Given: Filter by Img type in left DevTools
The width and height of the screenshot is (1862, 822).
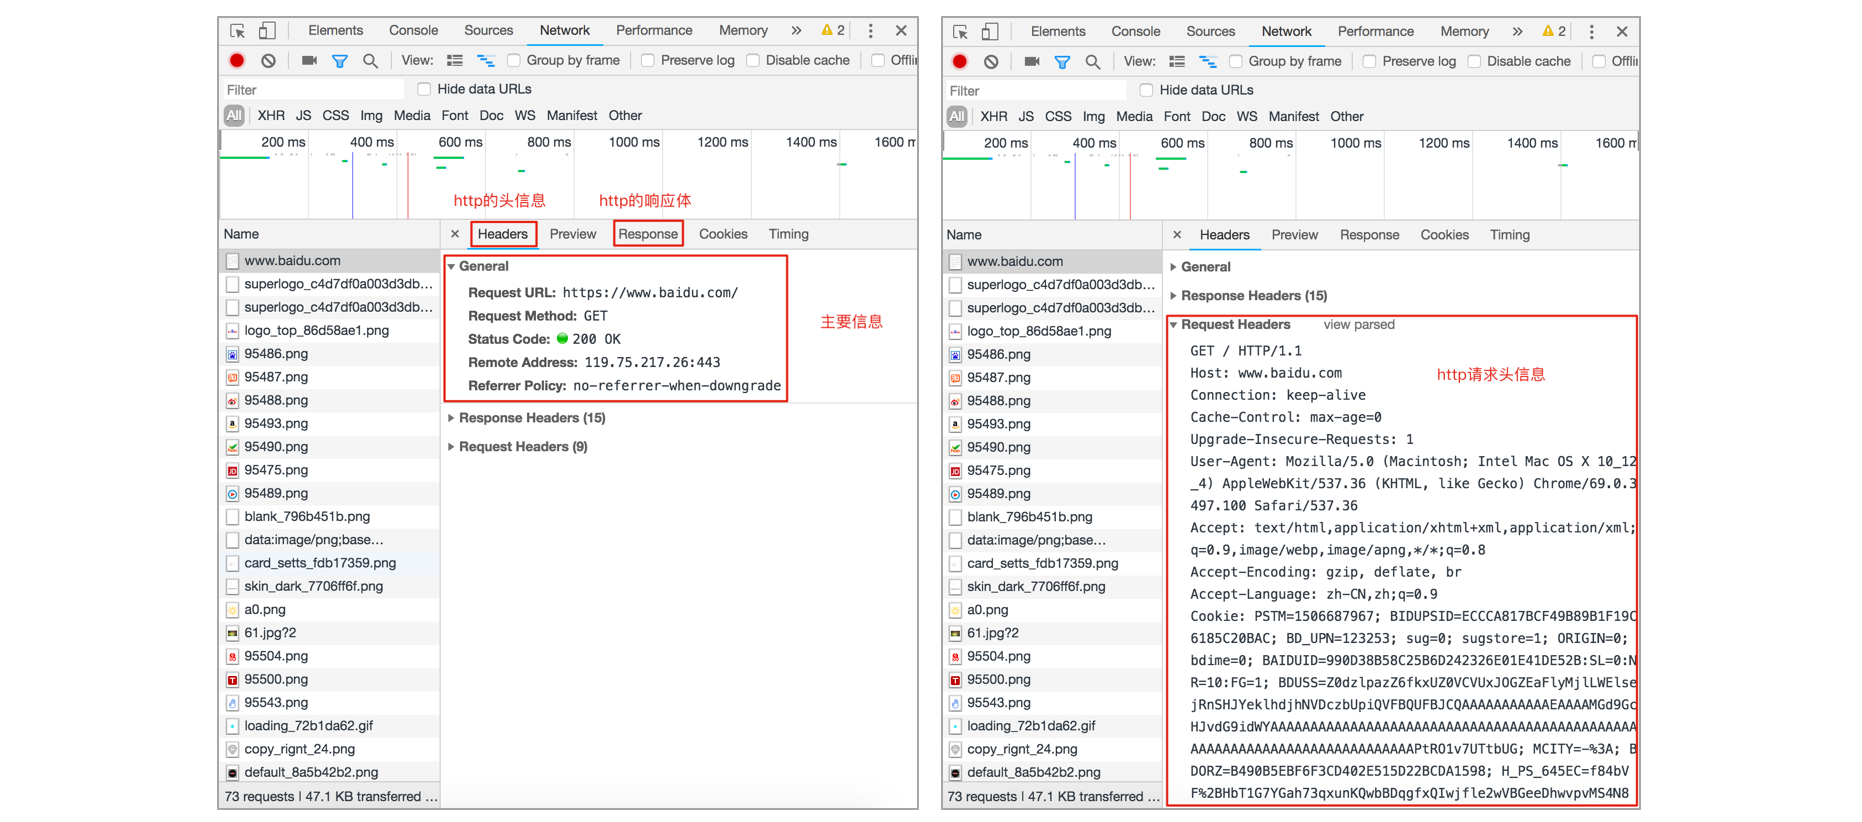Looking at the screenshot, I should 371,116.
